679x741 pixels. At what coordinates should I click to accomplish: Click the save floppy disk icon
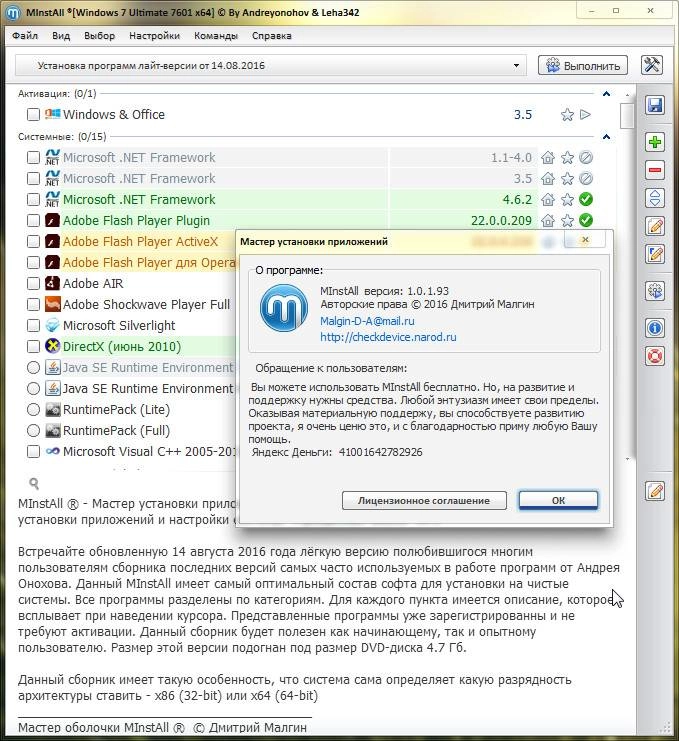click(x=655, y=105)
